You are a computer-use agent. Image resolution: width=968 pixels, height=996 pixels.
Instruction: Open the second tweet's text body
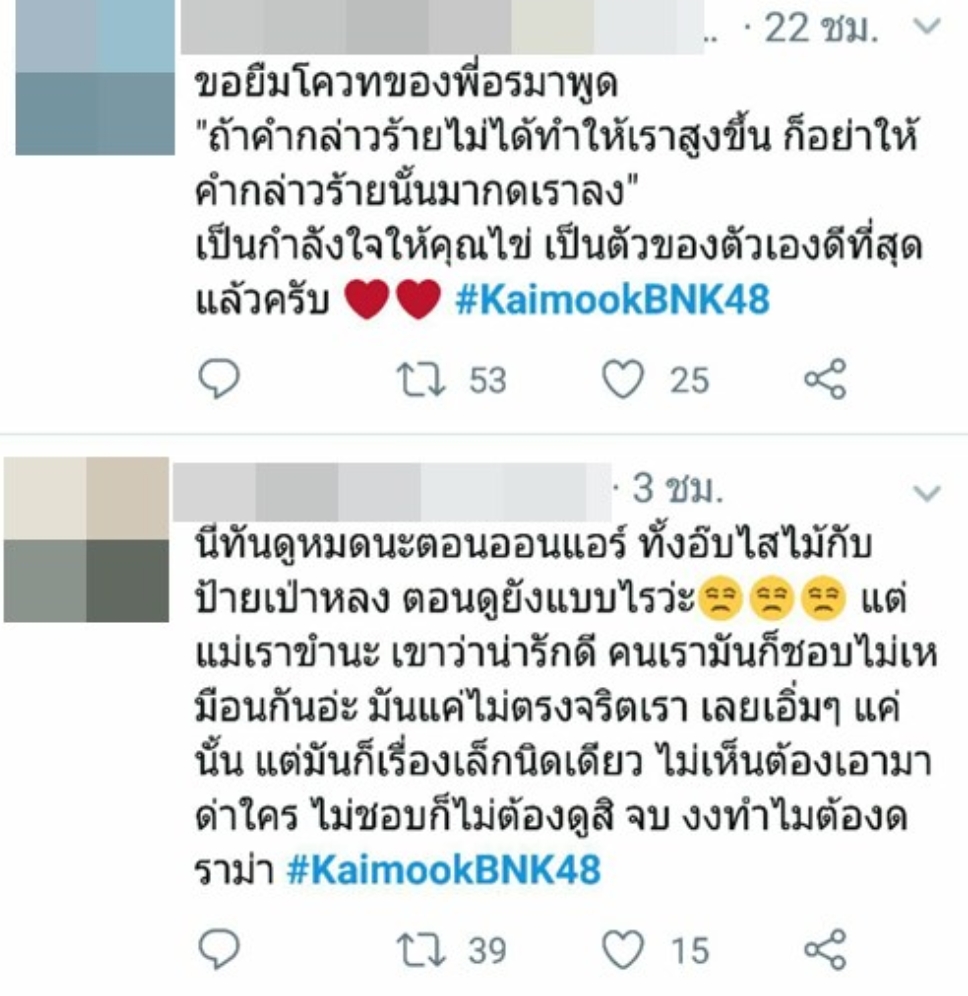point(565,707)
